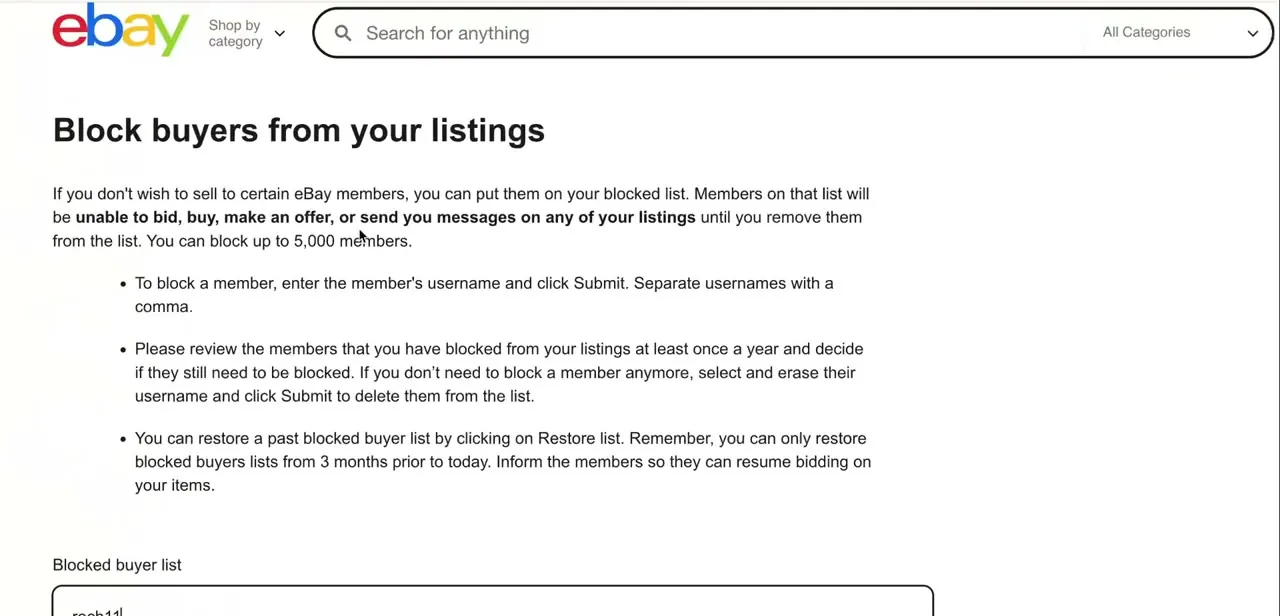
Task: Click the You can restore a past bullet
Action: (x=503, y=461)
